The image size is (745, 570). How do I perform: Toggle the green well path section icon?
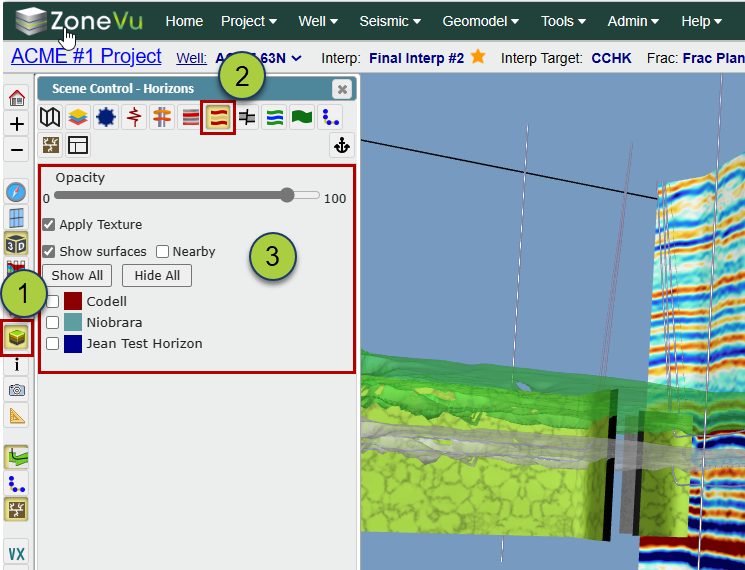click(x=17, y=457)
